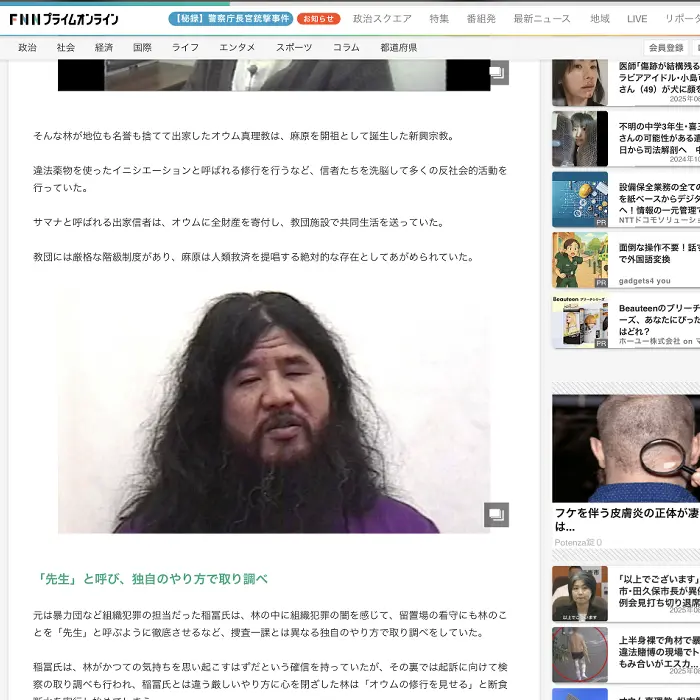Open the Beauteen bleach PR thumbnail

579,321
